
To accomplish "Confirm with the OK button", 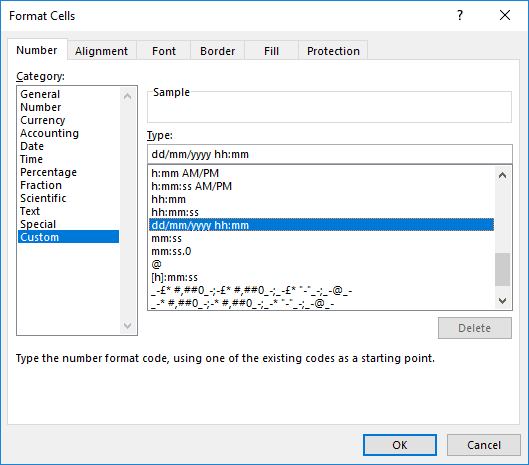I will (x=400, y=445).
